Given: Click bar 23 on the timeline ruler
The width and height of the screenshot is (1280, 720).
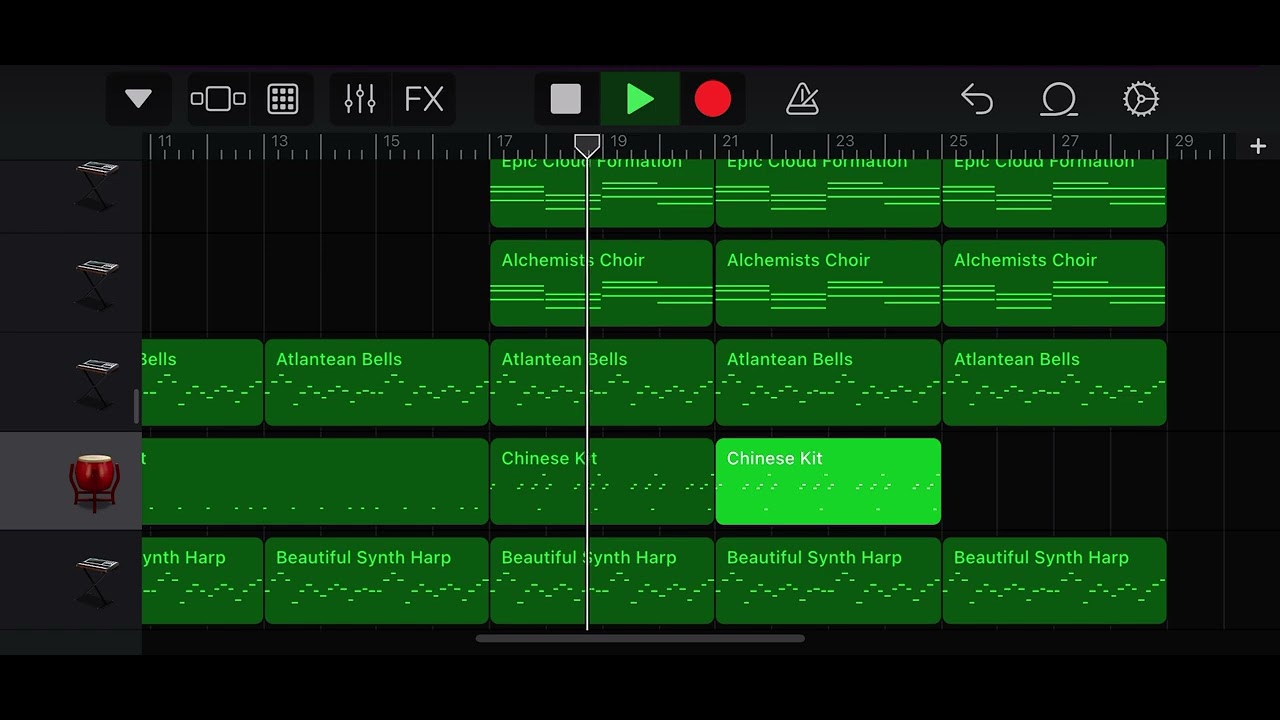Looking at the screenshot, I should point(845,141).
